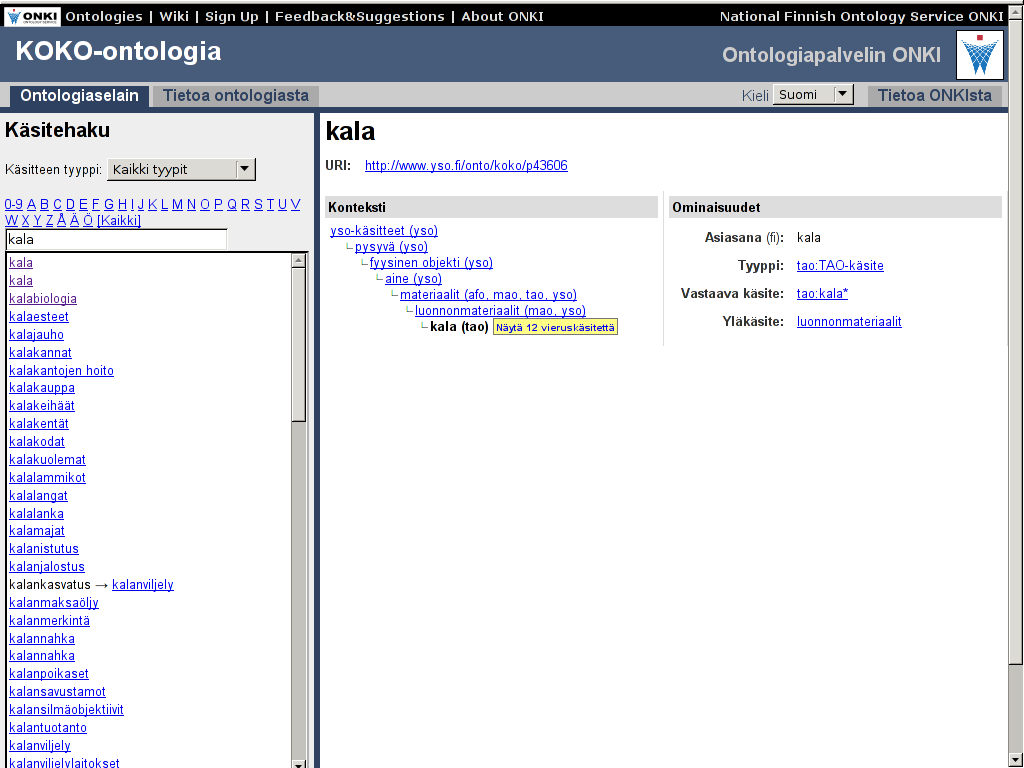The image size is (1024, 768).
Task: Select kalalangat in results list
Action: pos(39,496)
